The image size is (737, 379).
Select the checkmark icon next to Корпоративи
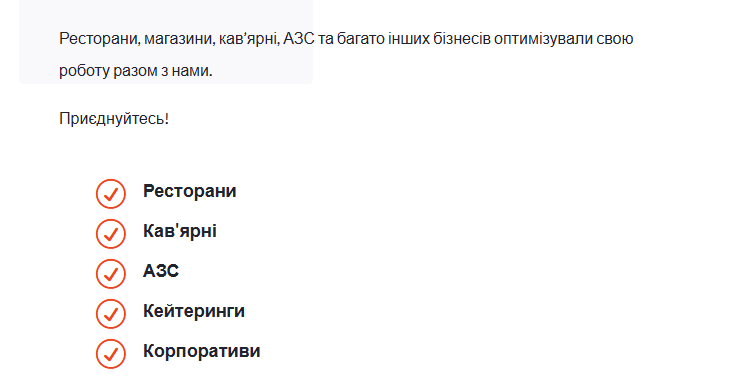pos(111,353)
